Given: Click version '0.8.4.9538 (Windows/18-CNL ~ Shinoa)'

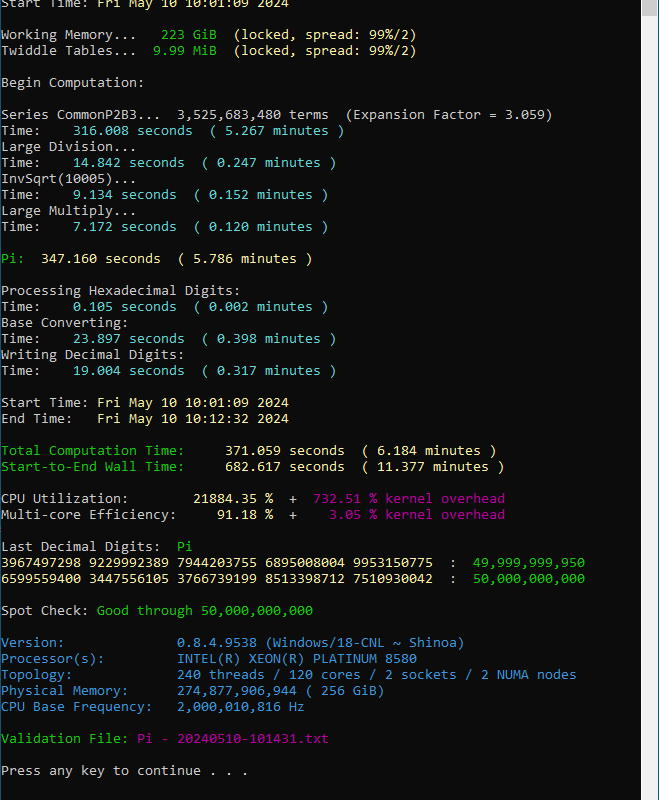Looking at the screenshot, I should 320,643.
